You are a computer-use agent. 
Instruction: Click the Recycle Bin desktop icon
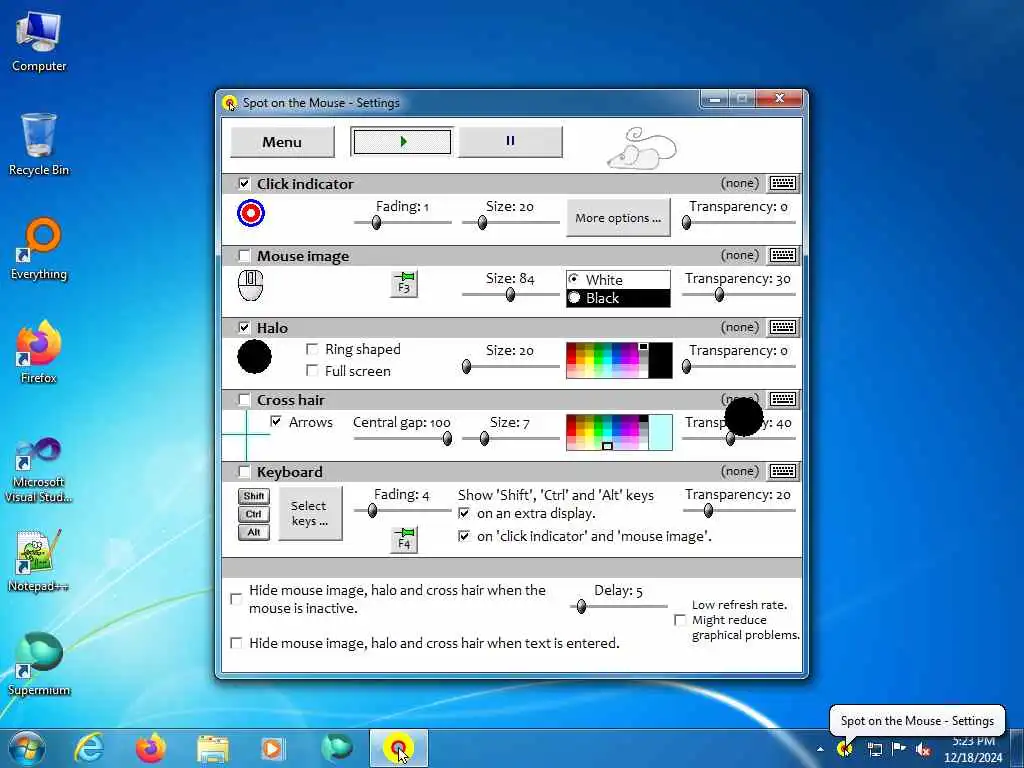39,145
